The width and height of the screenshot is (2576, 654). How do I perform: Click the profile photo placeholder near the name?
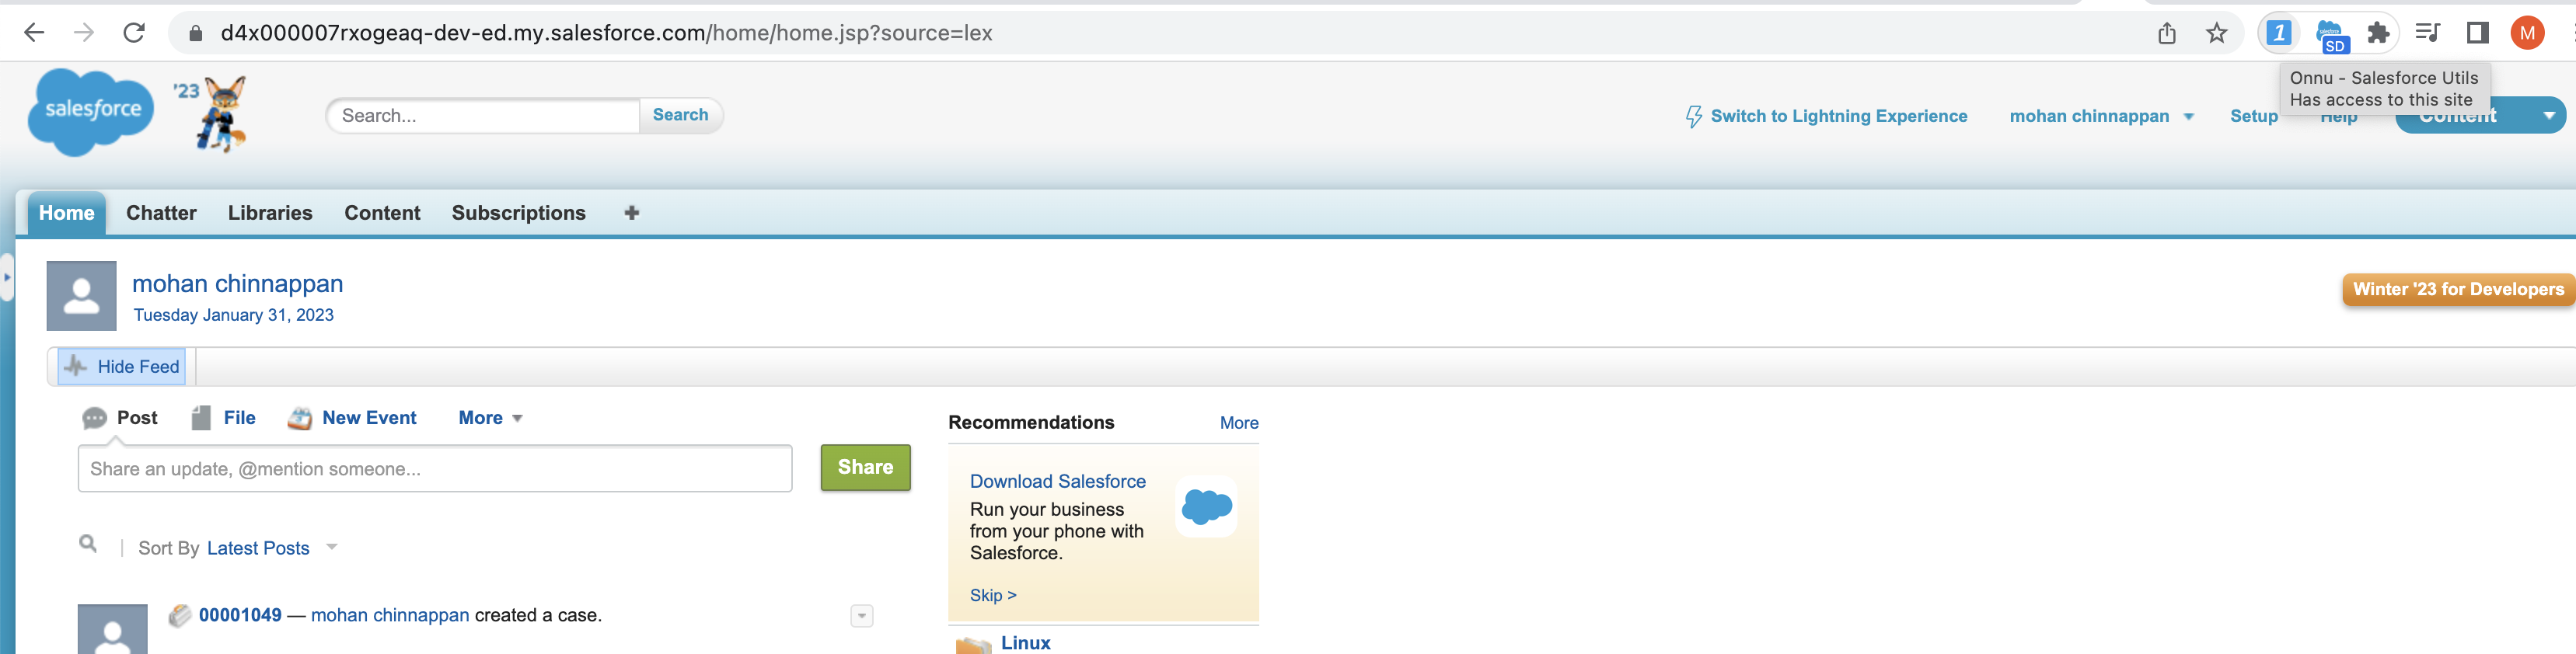82,296
